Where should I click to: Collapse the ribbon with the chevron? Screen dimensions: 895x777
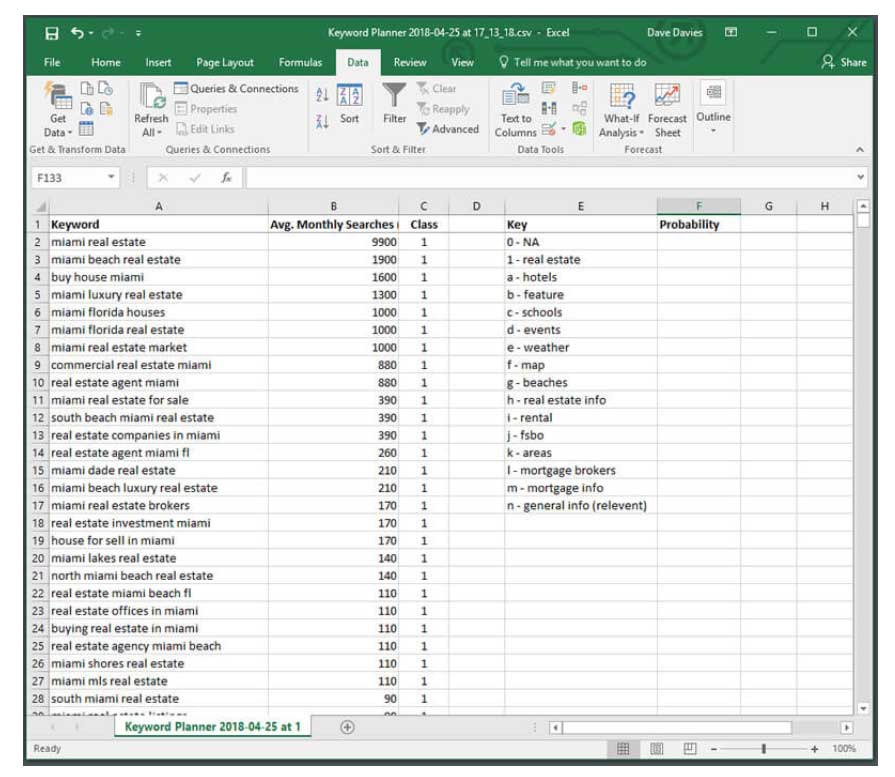pyautogui.click(x=860, y=150)
